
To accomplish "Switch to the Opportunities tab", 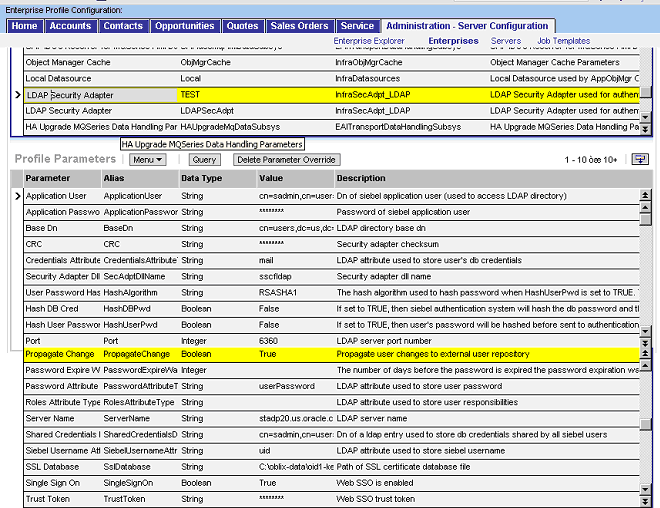I will pos(185,25).
